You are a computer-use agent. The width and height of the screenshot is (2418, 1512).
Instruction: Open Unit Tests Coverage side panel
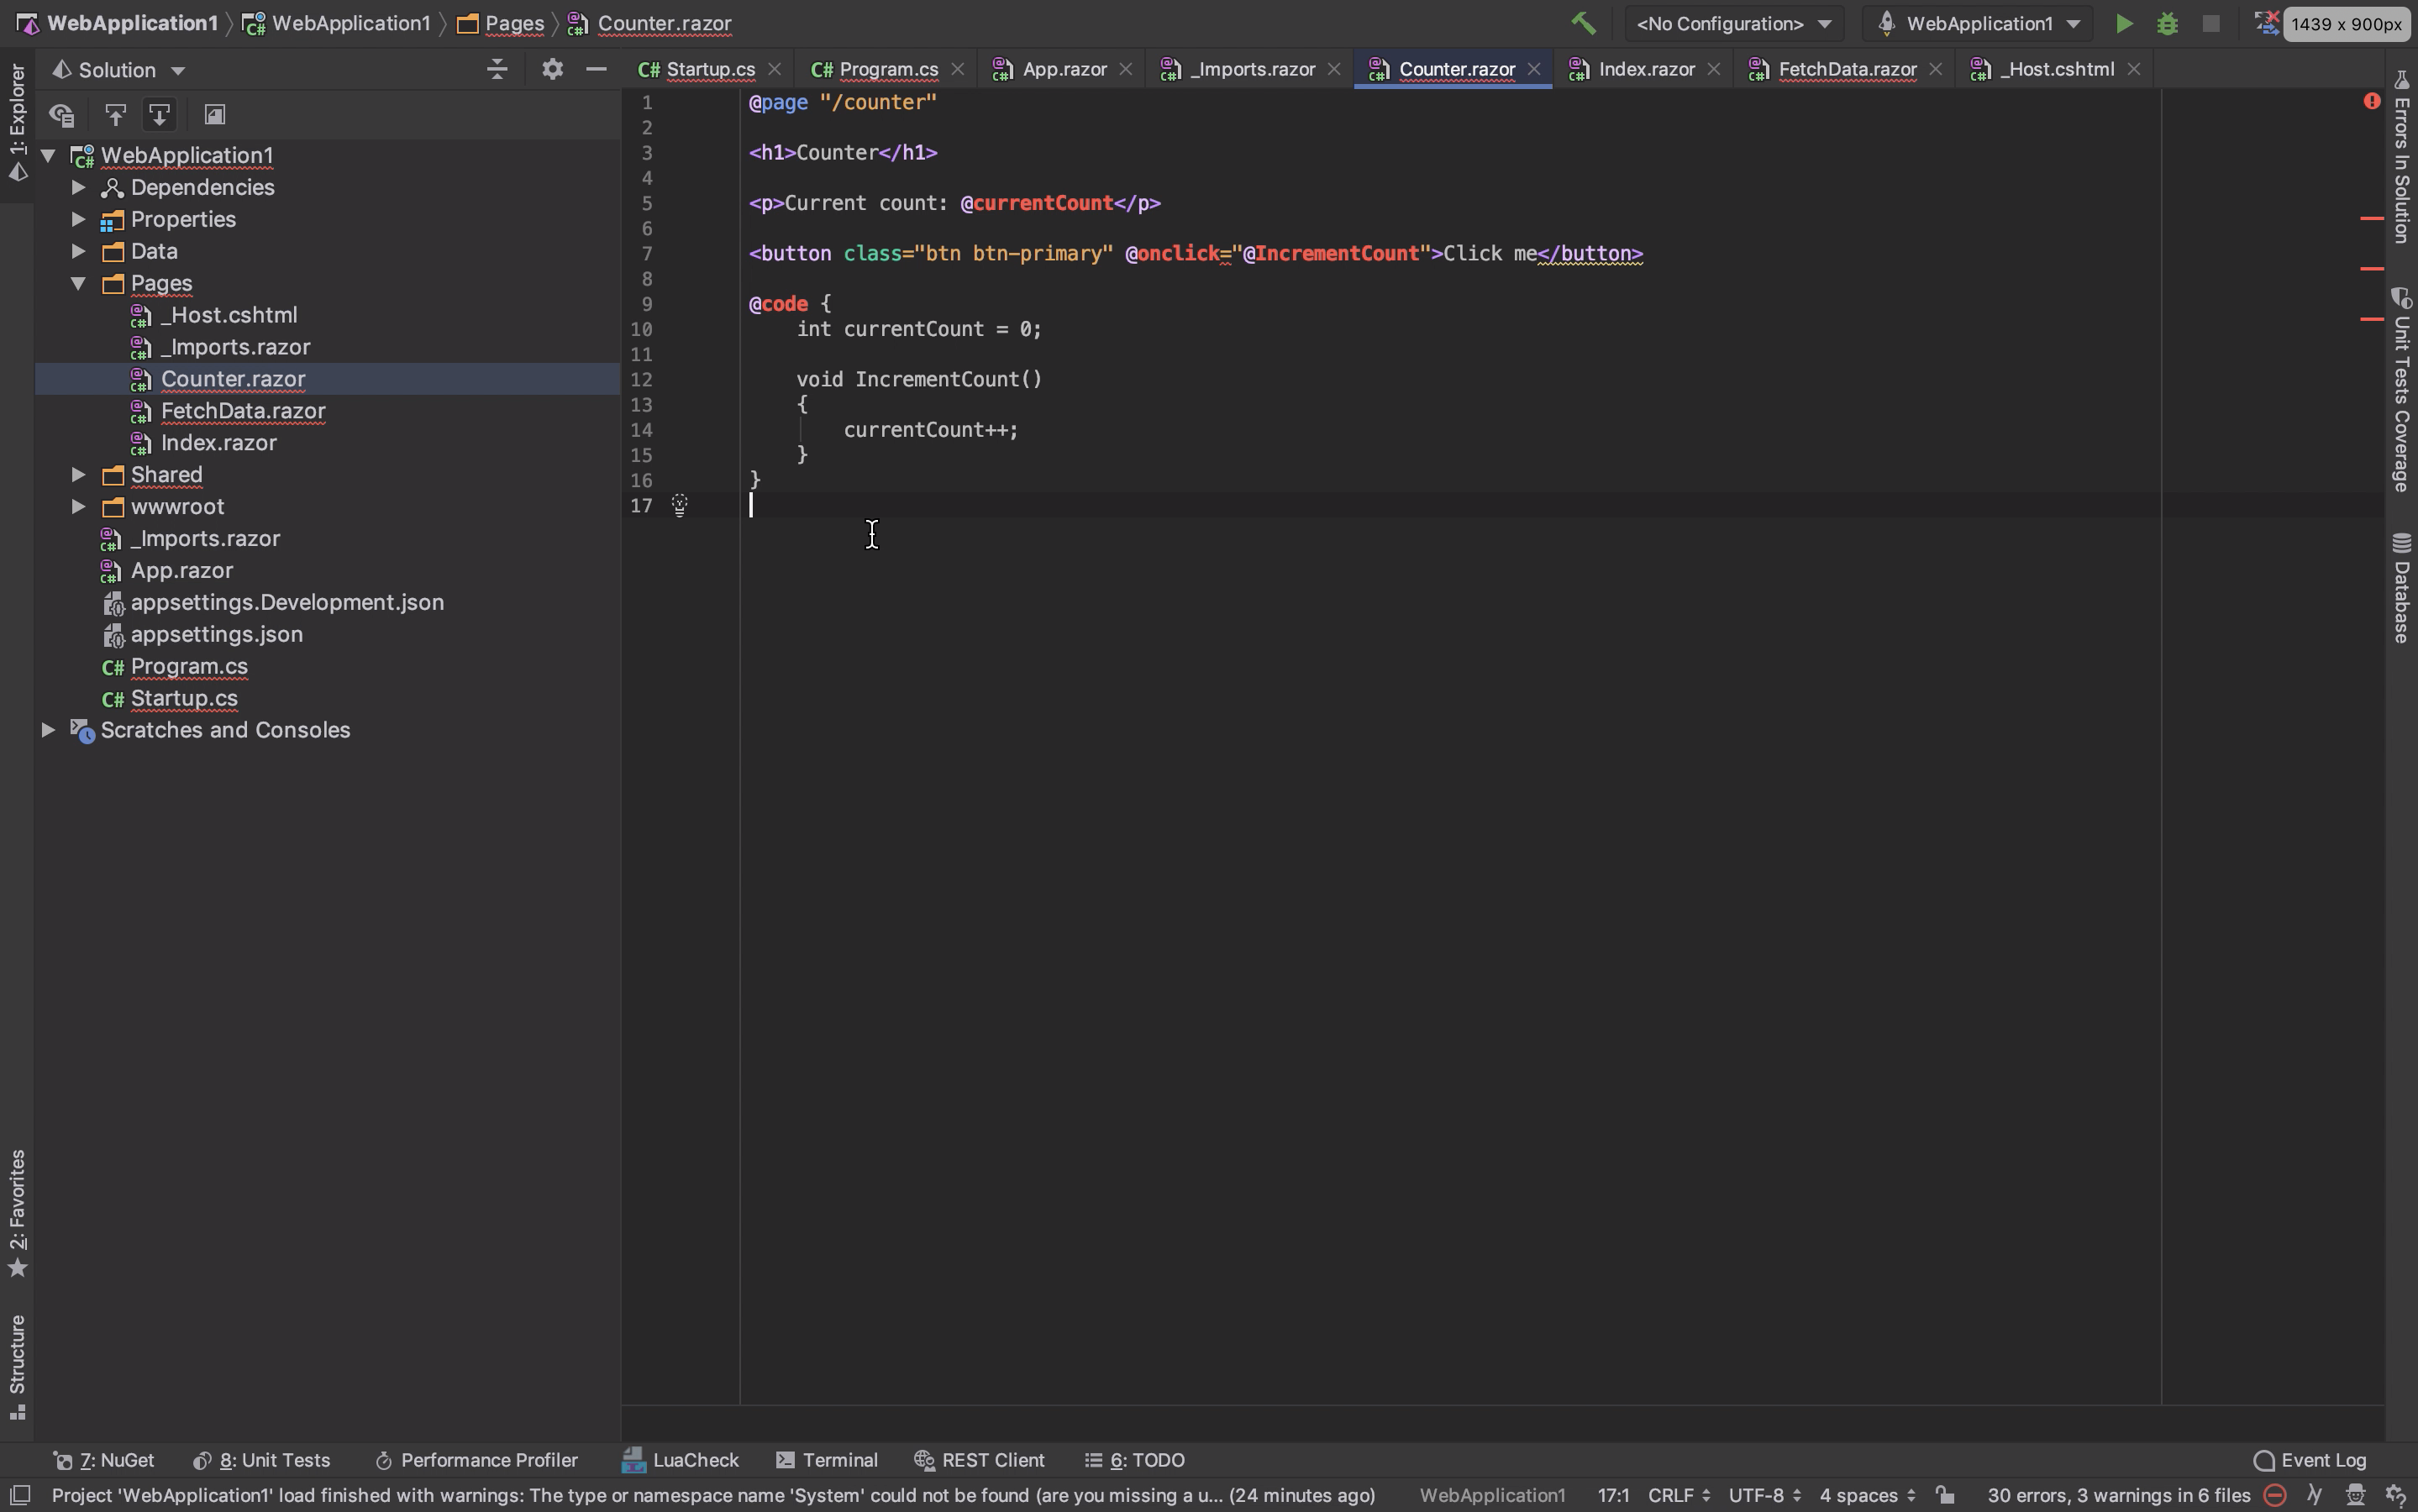tap(2402, 390)
